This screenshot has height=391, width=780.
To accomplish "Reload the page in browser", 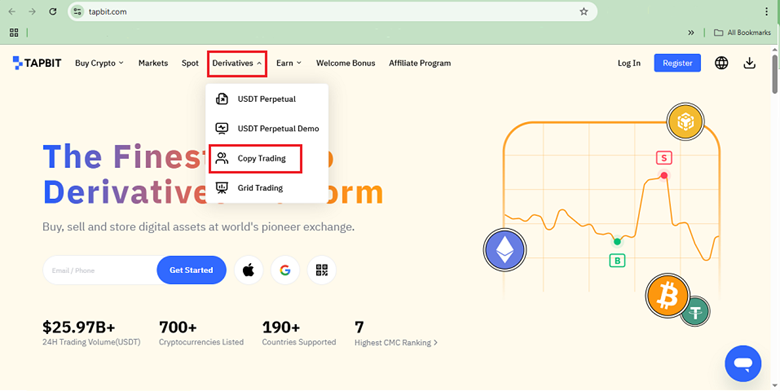I will coord(53,11).
